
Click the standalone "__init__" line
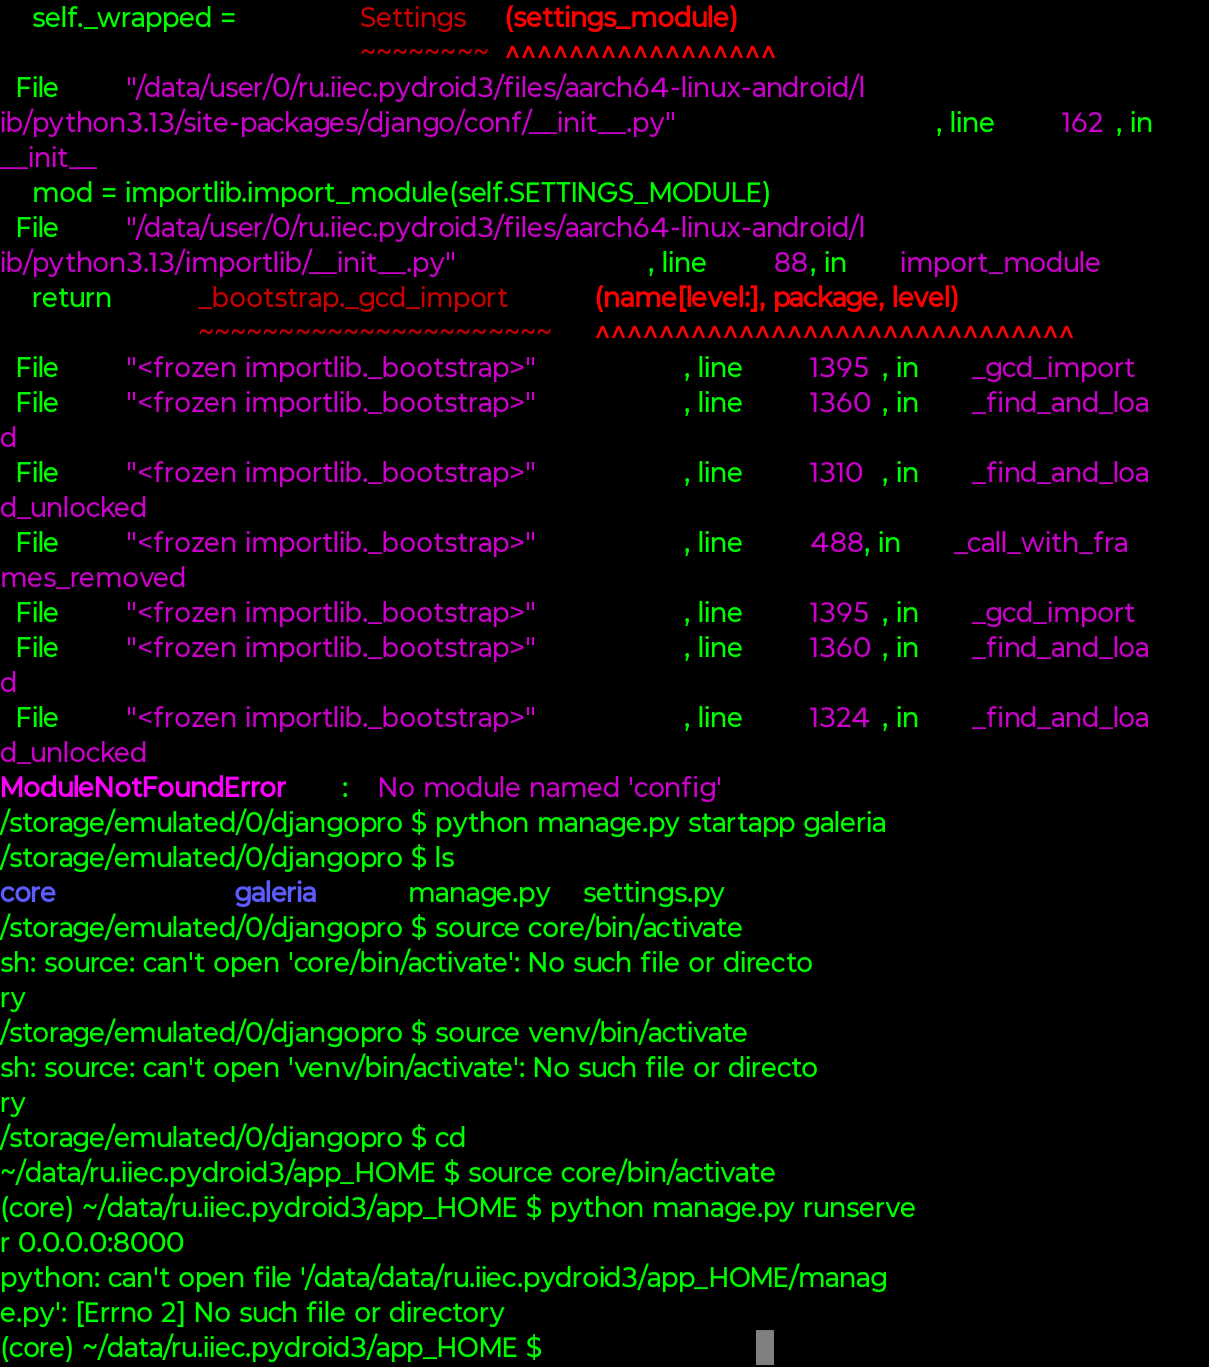coord(49,158)
